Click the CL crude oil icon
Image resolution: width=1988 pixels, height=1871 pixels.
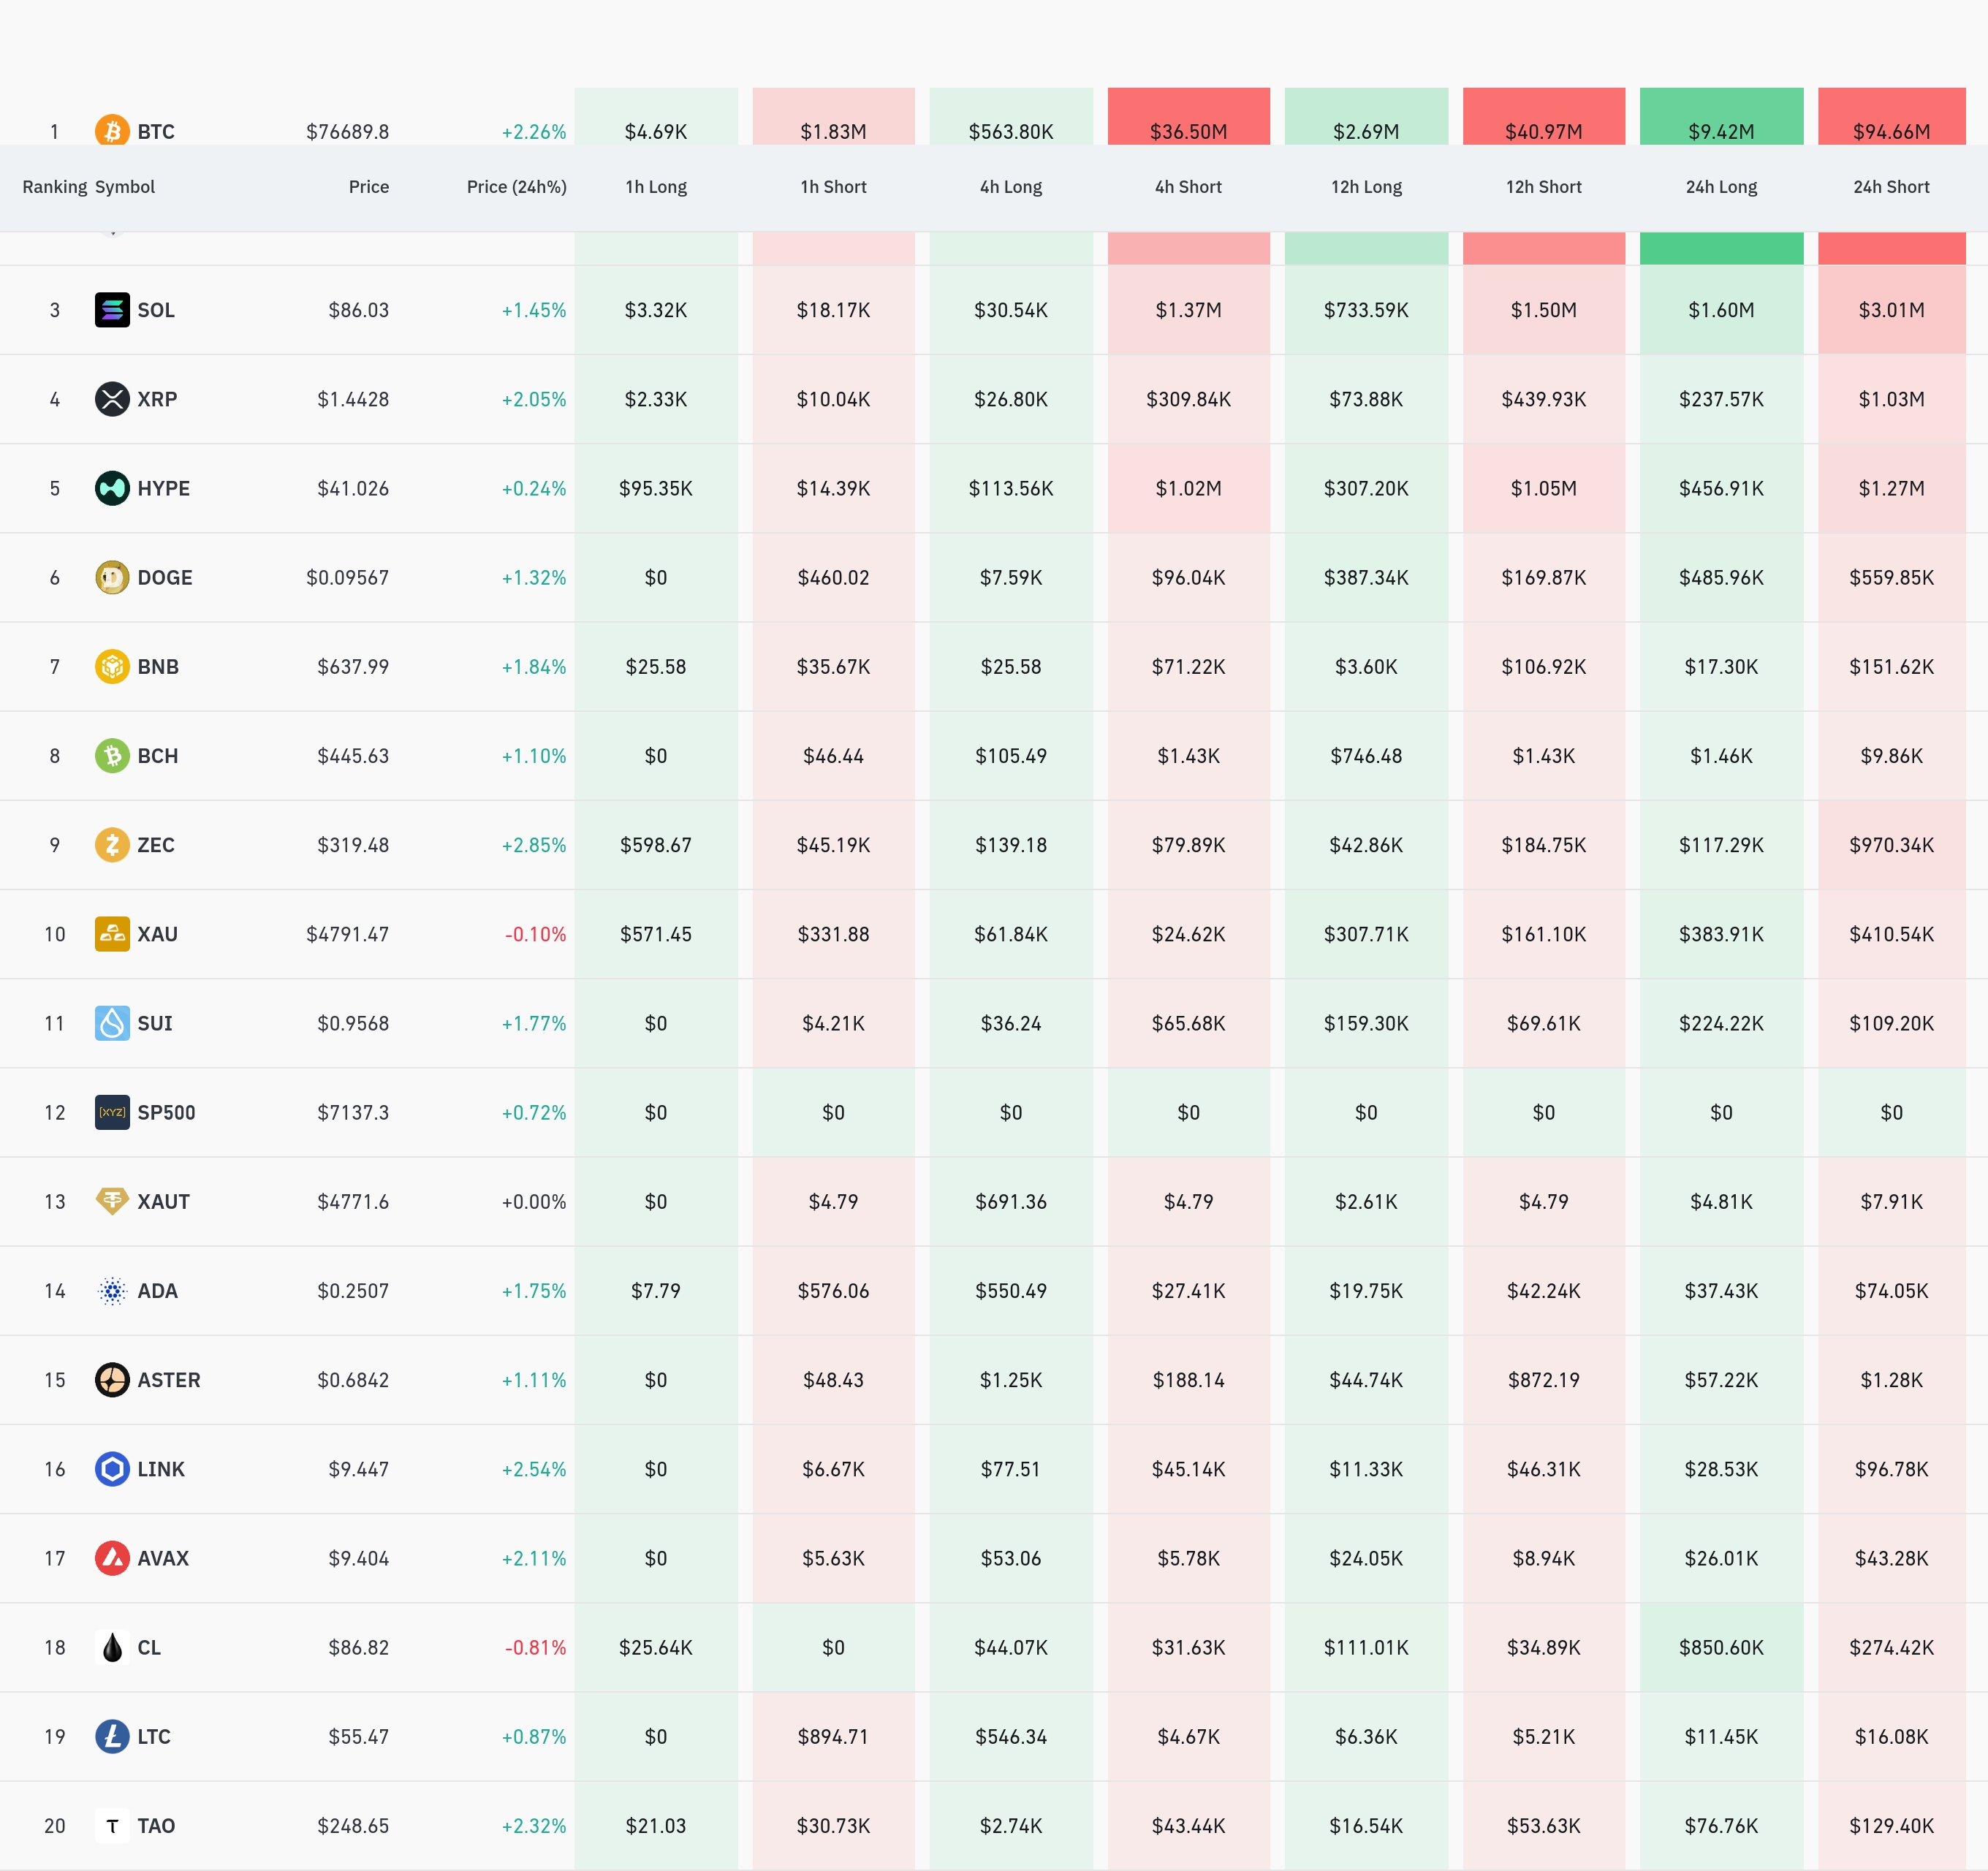click(x=112, y=1647)
